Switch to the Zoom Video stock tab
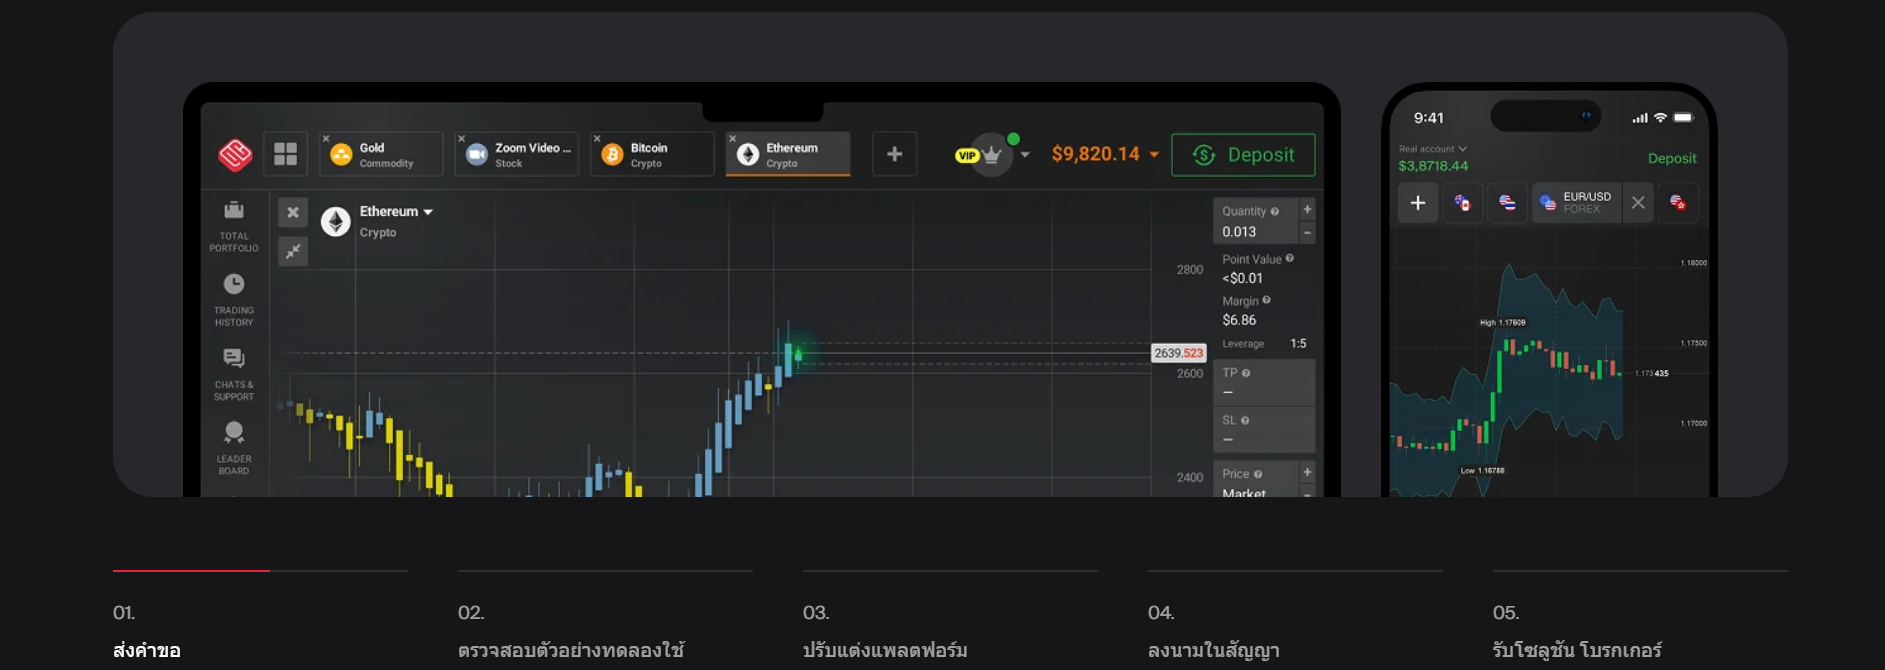 pyautogui.click(x=517, y=155)
